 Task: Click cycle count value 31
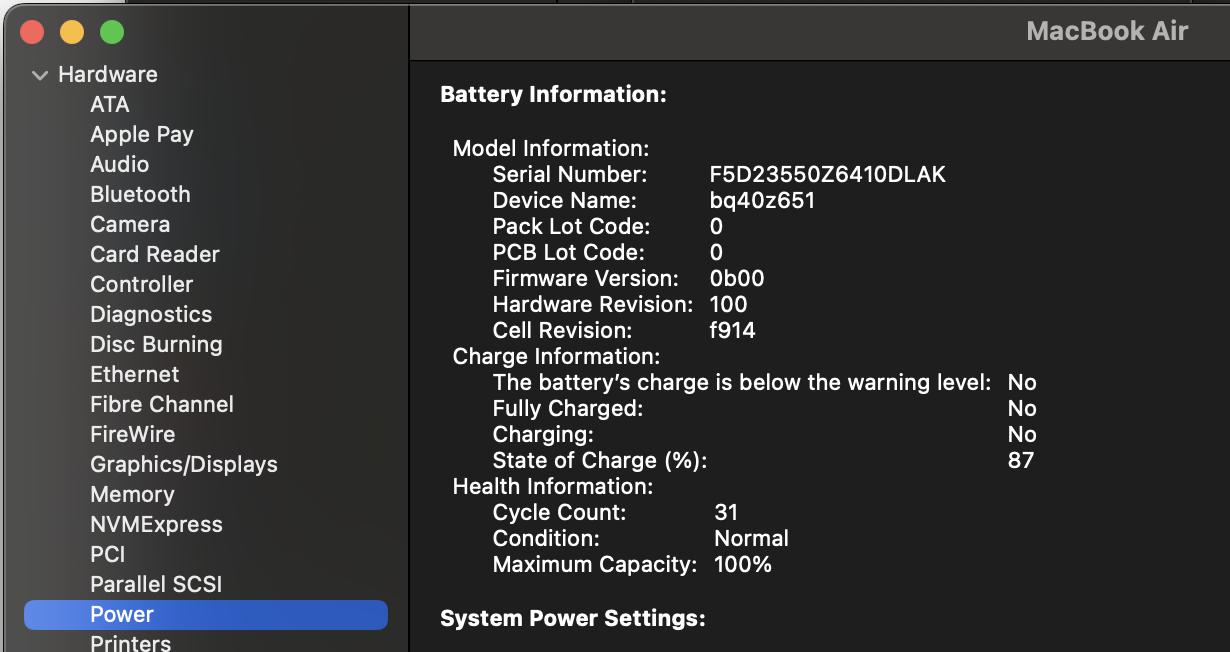click(726, 512)
